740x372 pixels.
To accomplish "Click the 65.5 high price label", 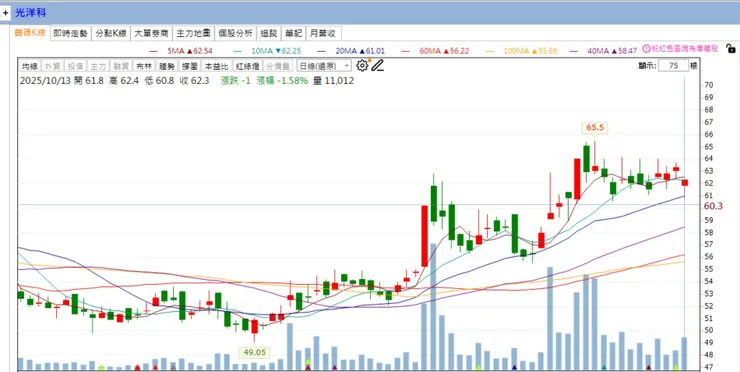I will pos(595,127).
